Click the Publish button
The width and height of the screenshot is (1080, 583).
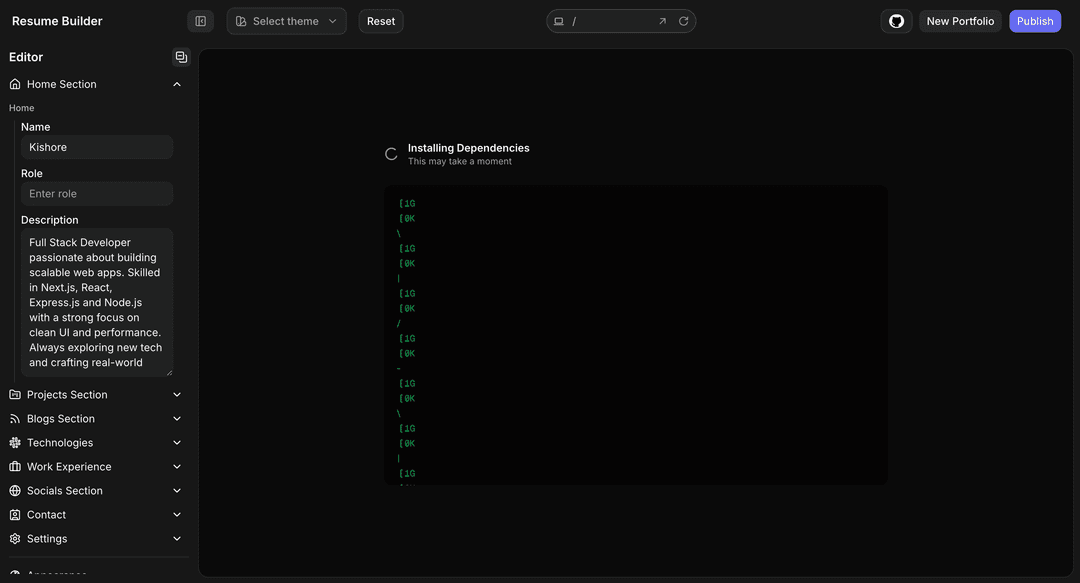click(x=1034, y=21)
